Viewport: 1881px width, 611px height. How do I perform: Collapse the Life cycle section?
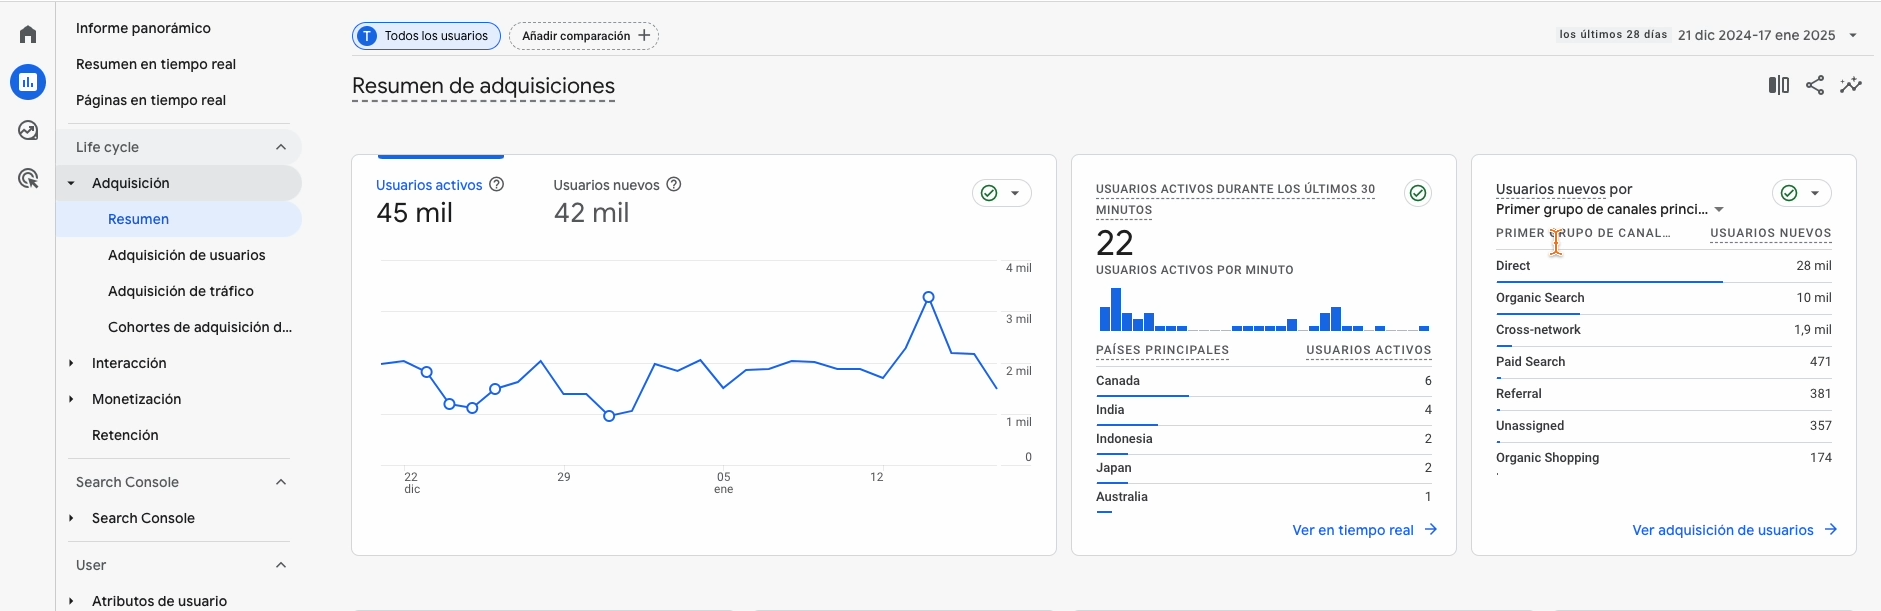point(281,147)
